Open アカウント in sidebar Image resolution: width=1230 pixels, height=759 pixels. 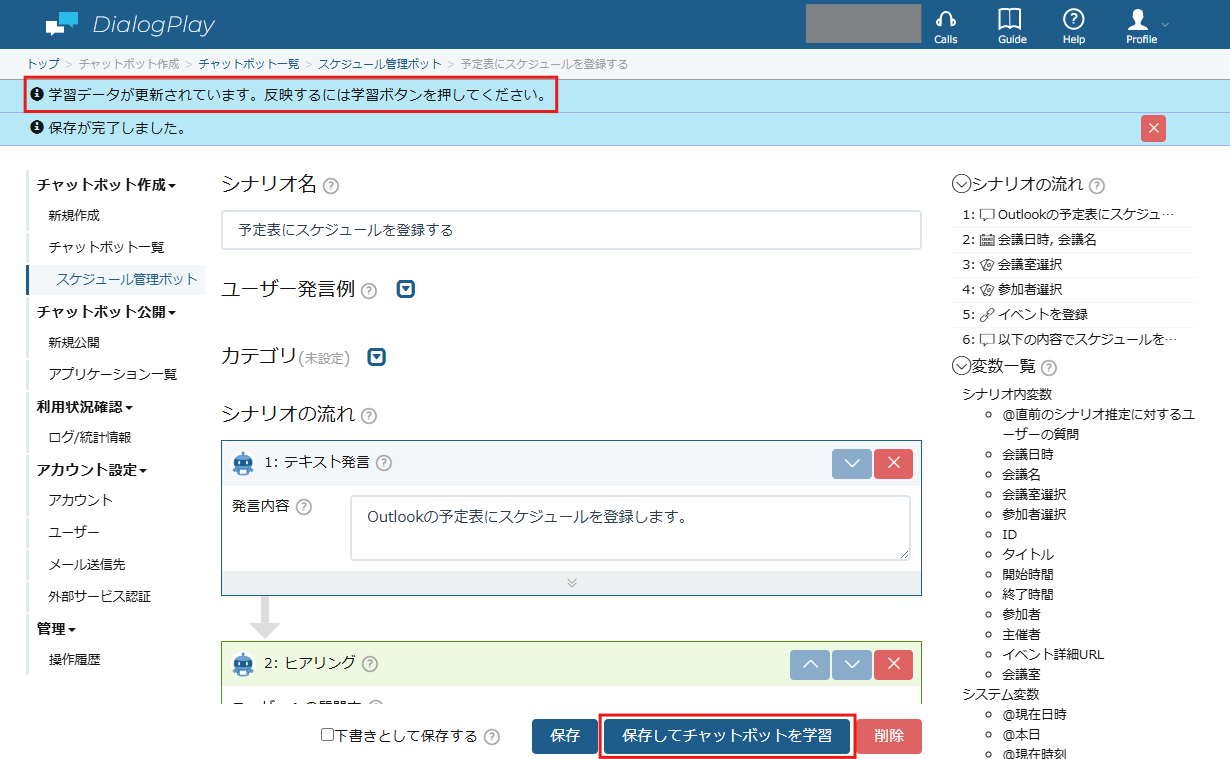coord(81,500)
